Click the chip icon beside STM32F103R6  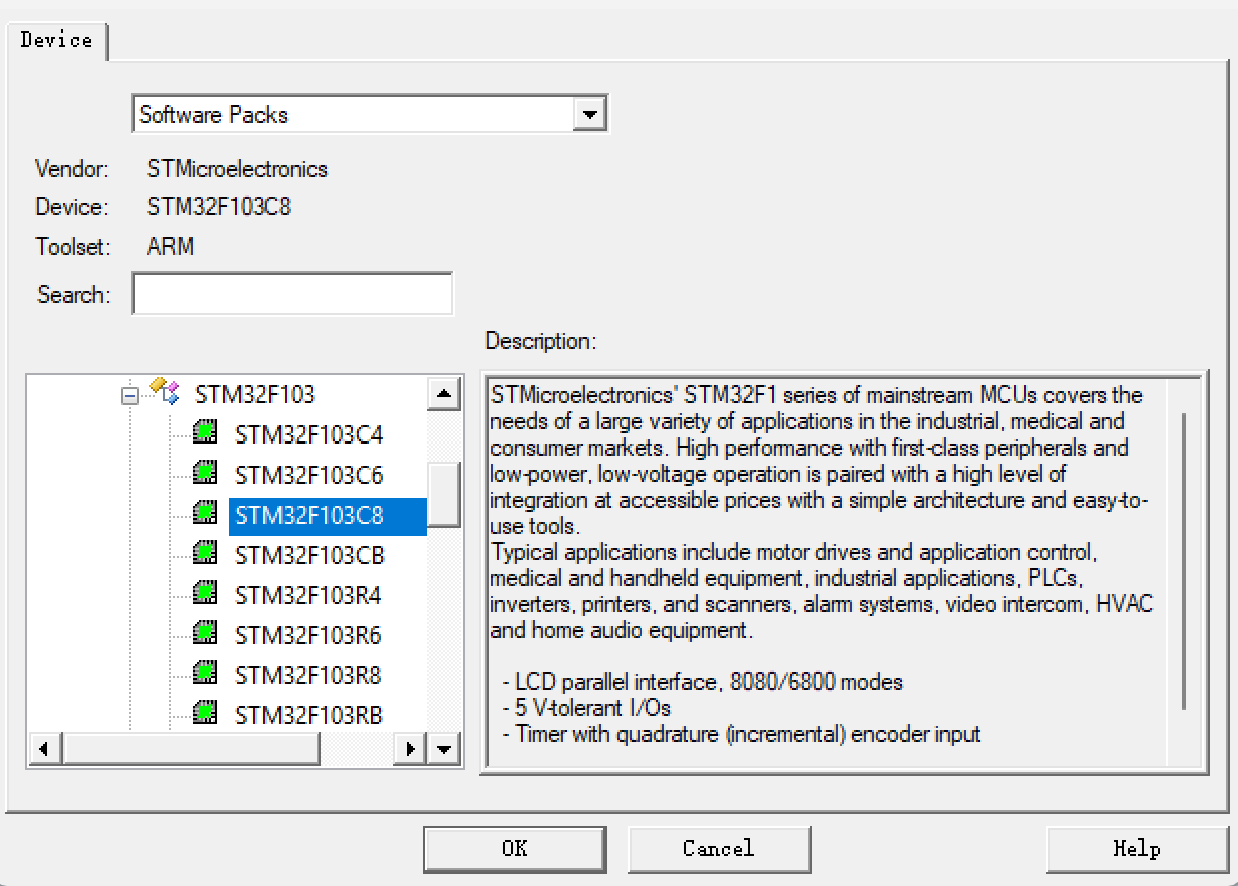[x=205, y=633]
